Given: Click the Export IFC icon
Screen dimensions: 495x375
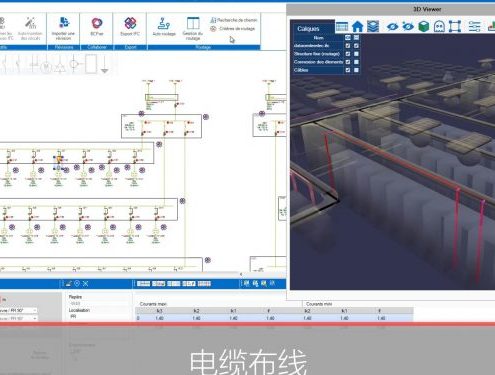Looking at the screenshot, I should point(130,27).
